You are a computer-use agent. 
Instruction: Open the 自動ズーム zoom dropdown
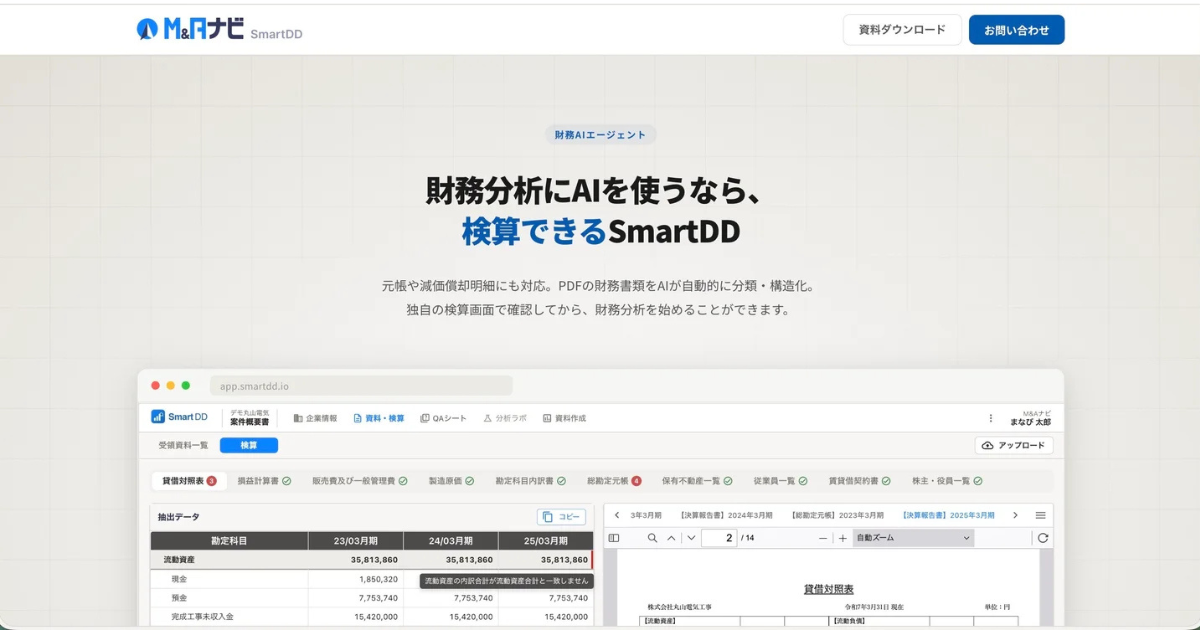coord(913,538)
